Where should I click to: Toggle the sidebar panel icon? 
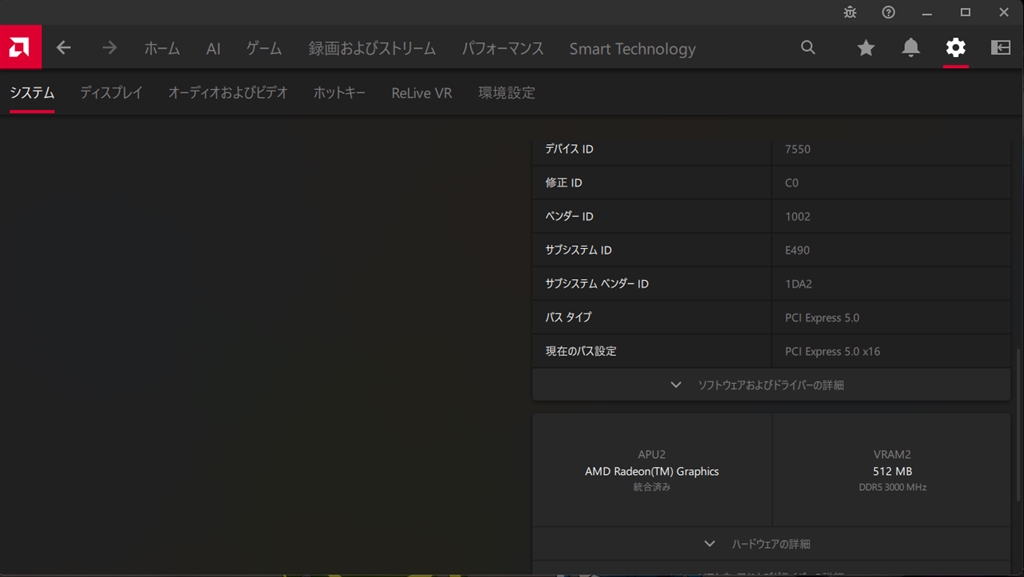(x=1000, y=47)
